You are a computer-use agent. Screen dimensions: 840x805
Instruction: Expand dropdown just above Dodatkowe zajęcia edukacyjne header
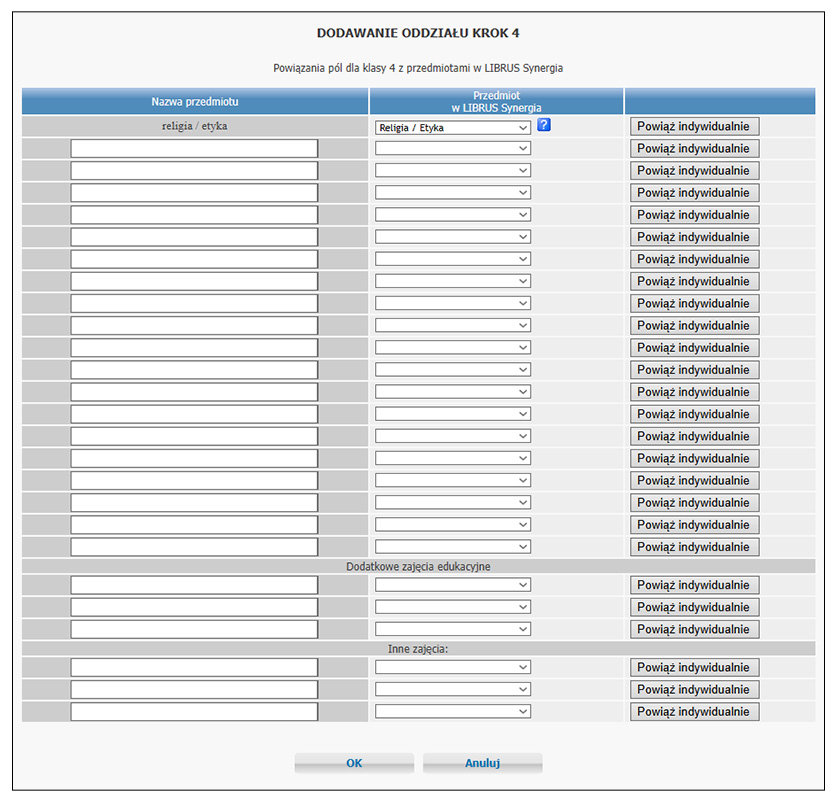(x=452, y=547)
